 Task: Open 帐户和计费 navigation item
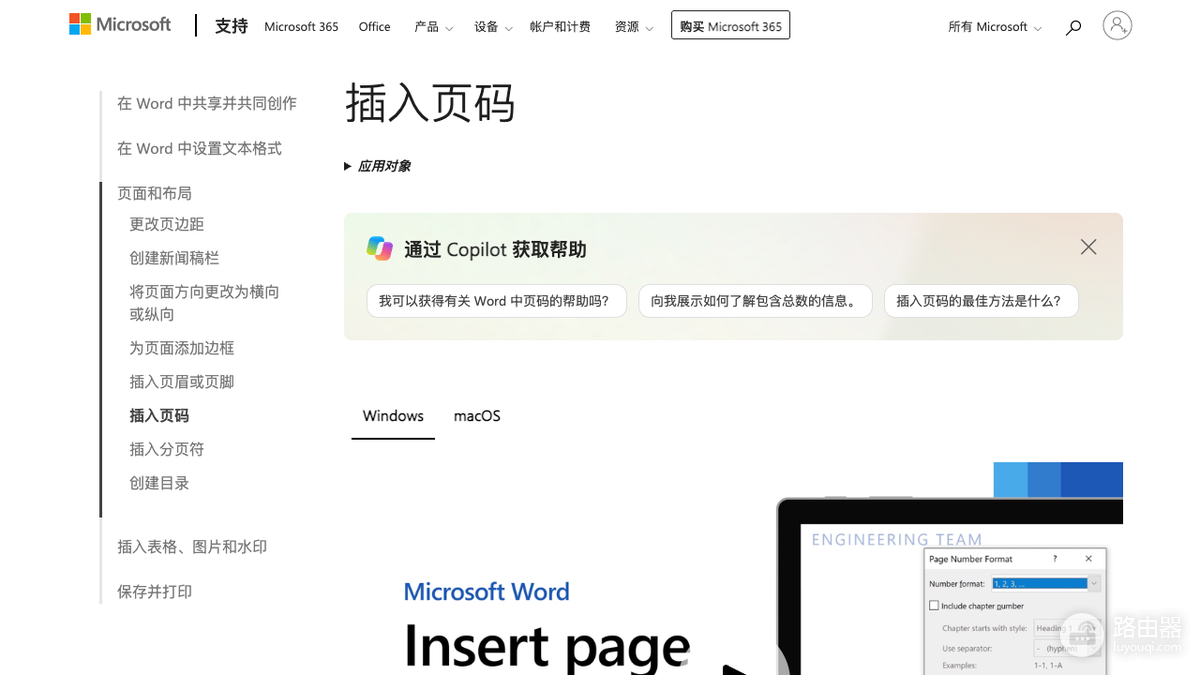click(x=560, y=27)
